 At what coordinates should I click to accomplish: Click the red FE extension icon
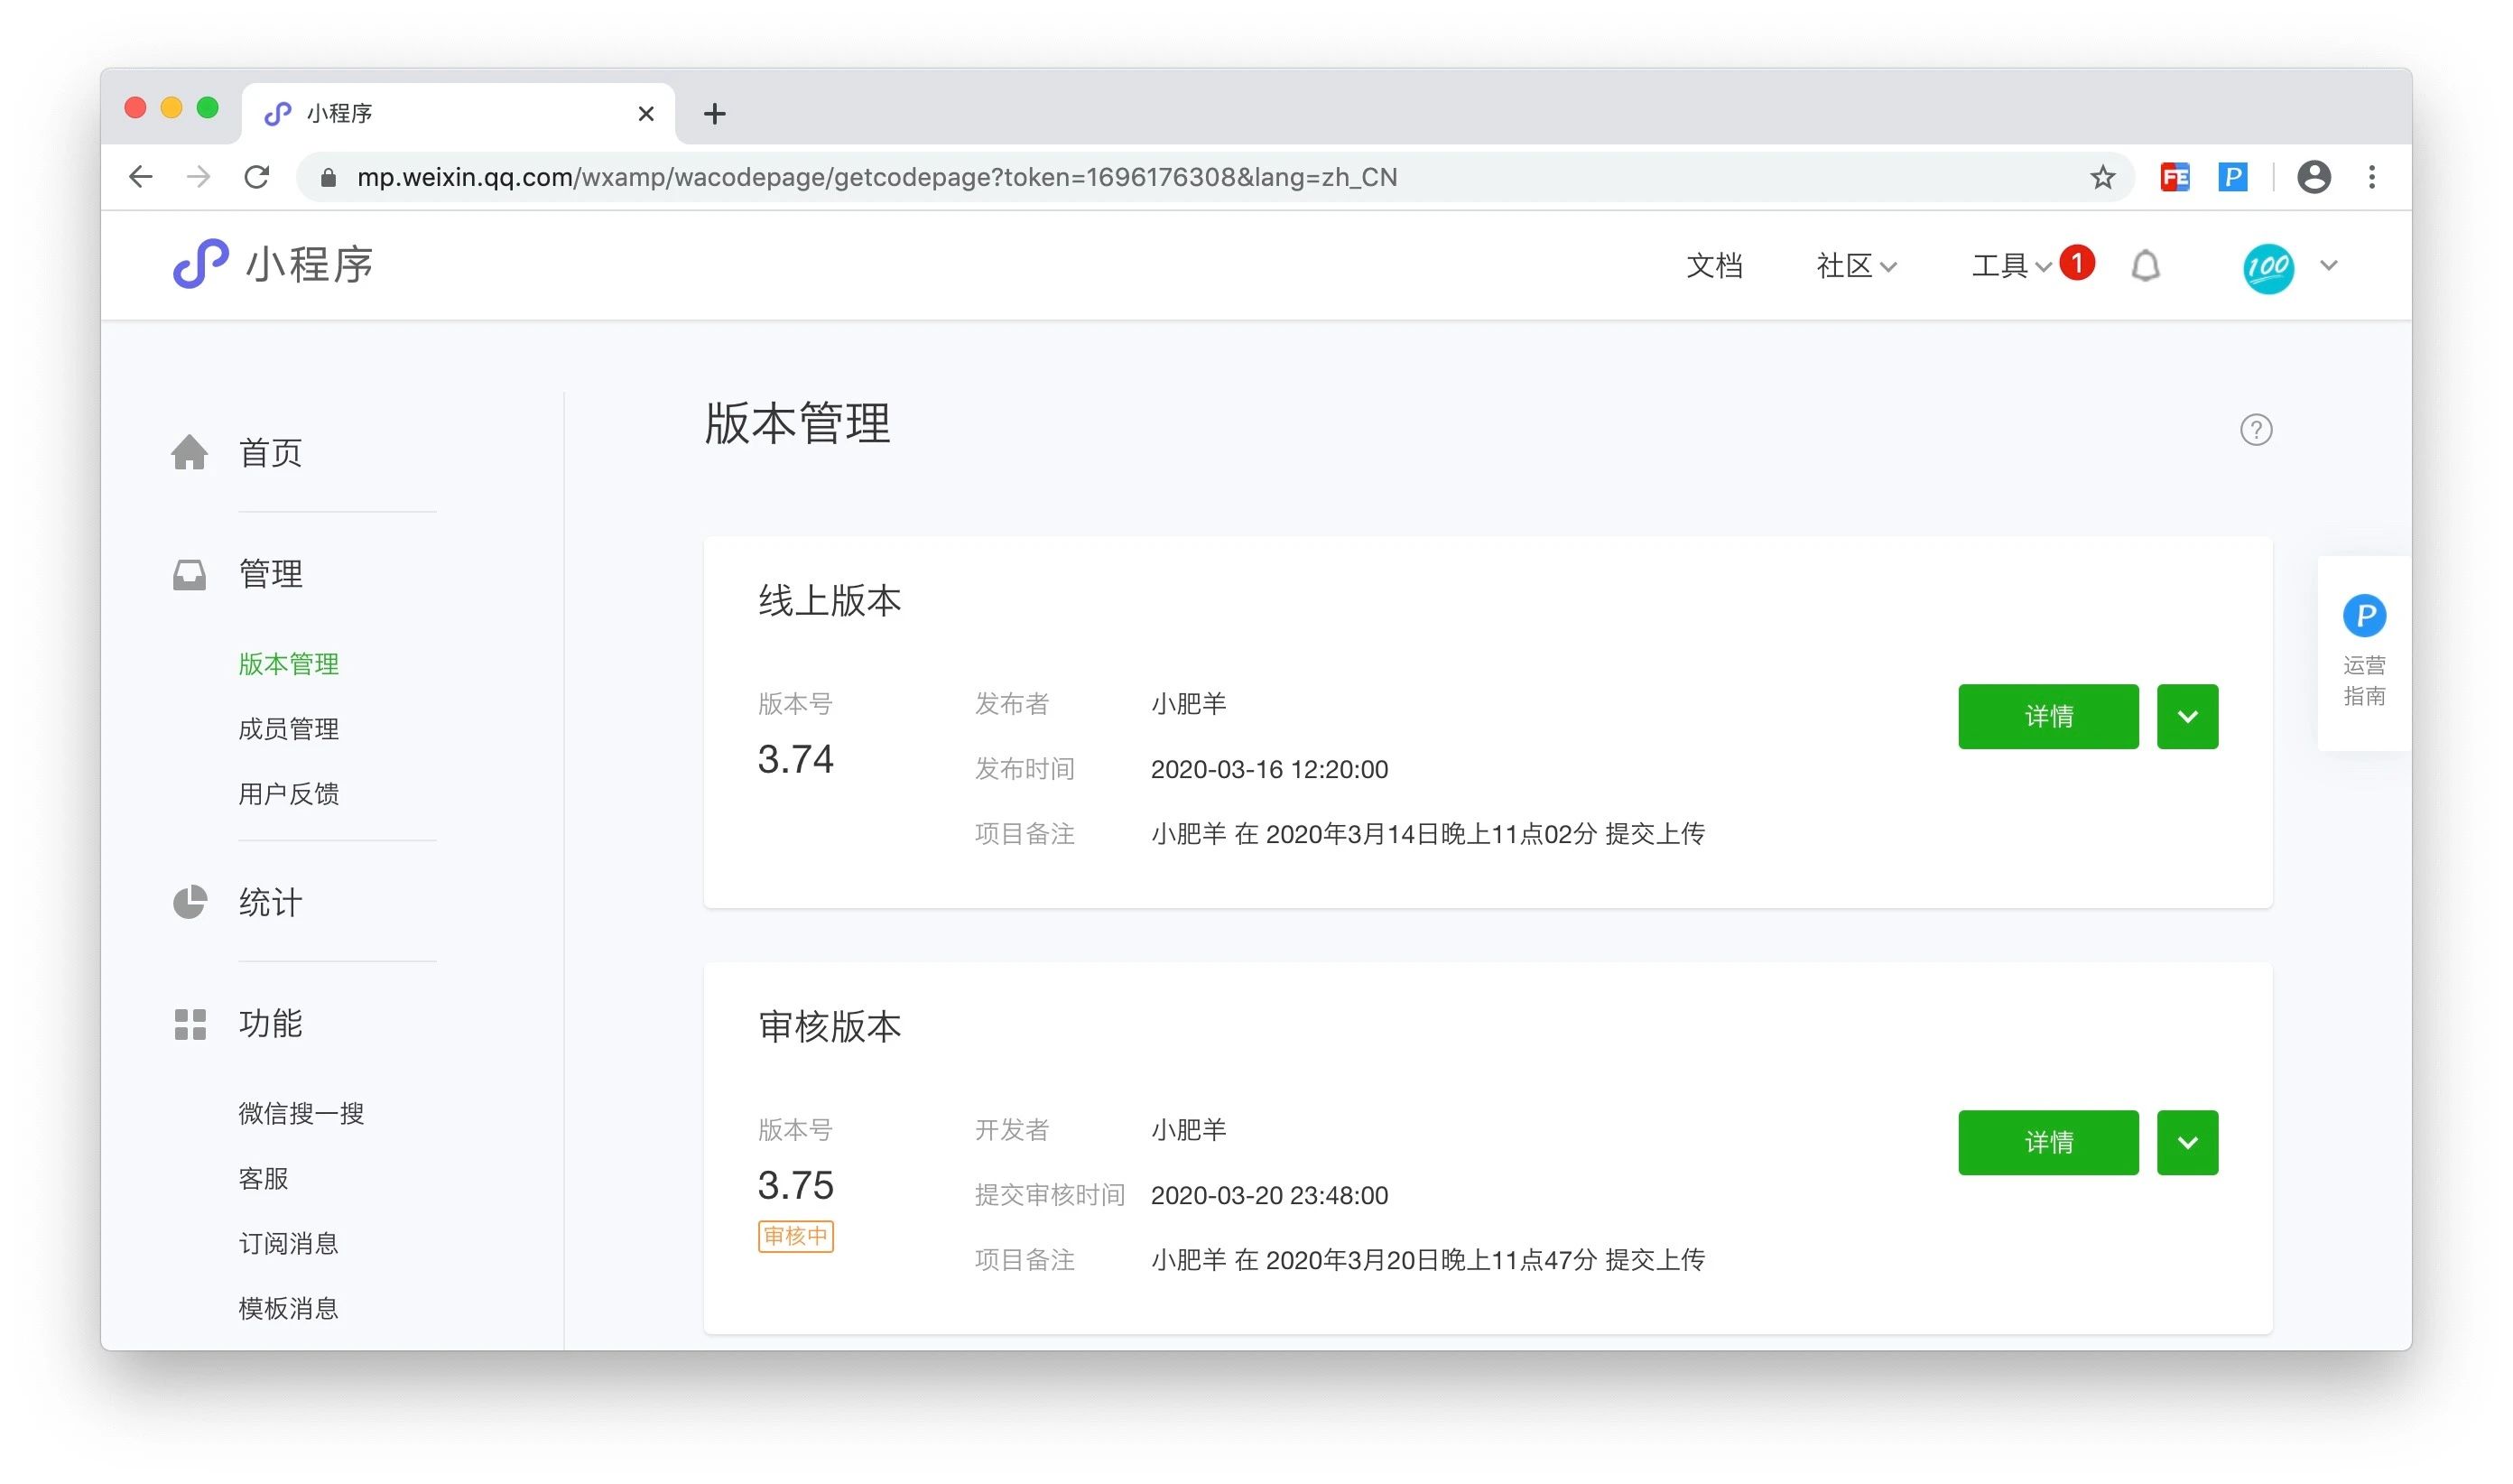(x=2174, y=177)
